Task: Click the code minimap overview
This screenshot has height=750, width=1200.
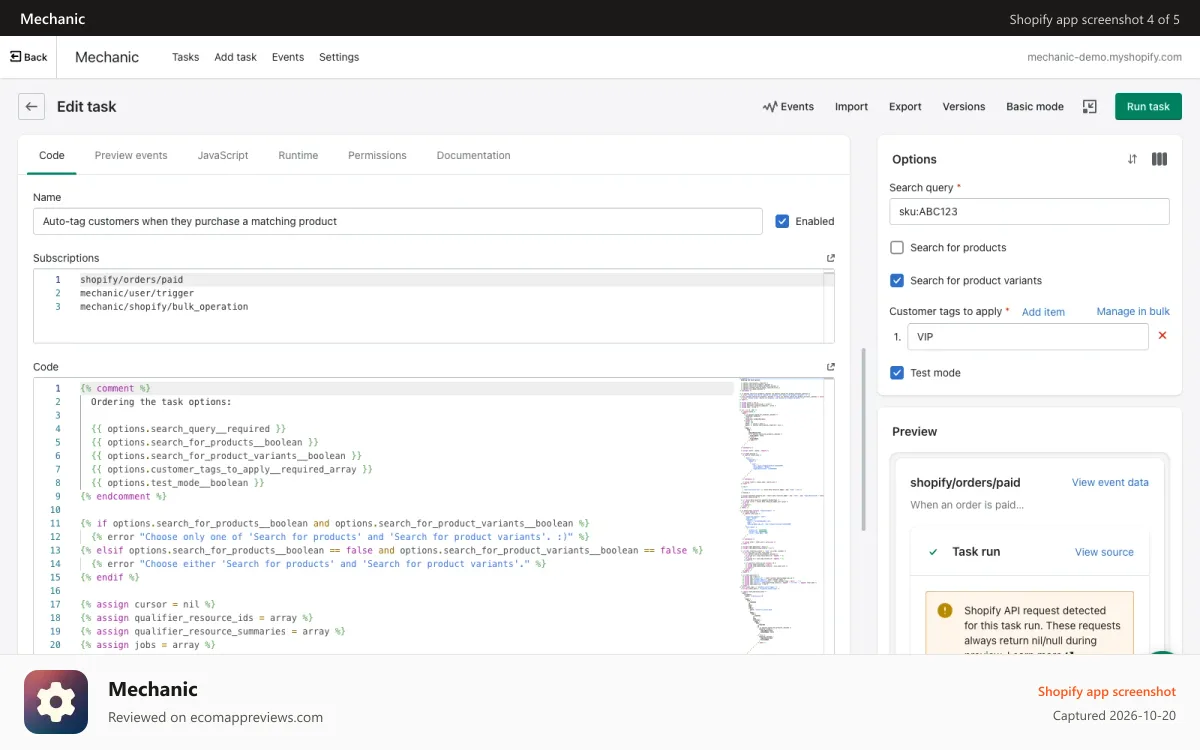Action: (781, 515)
